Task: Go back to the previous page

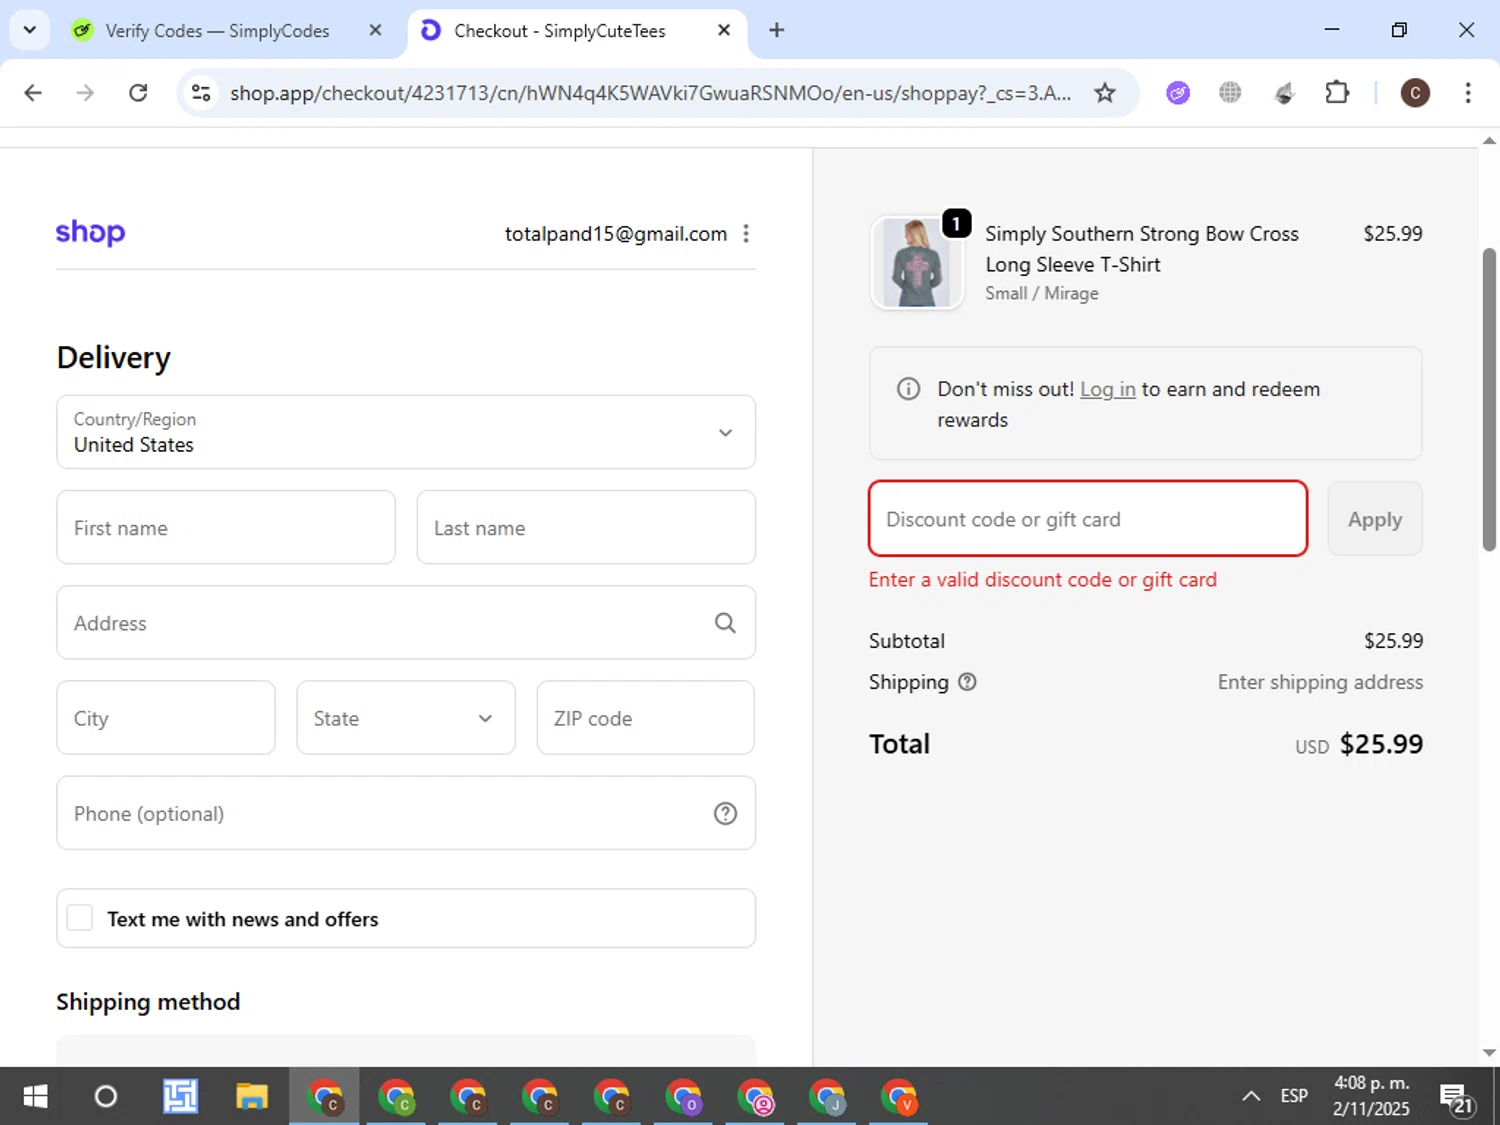Action: click(x=33, y=93)
